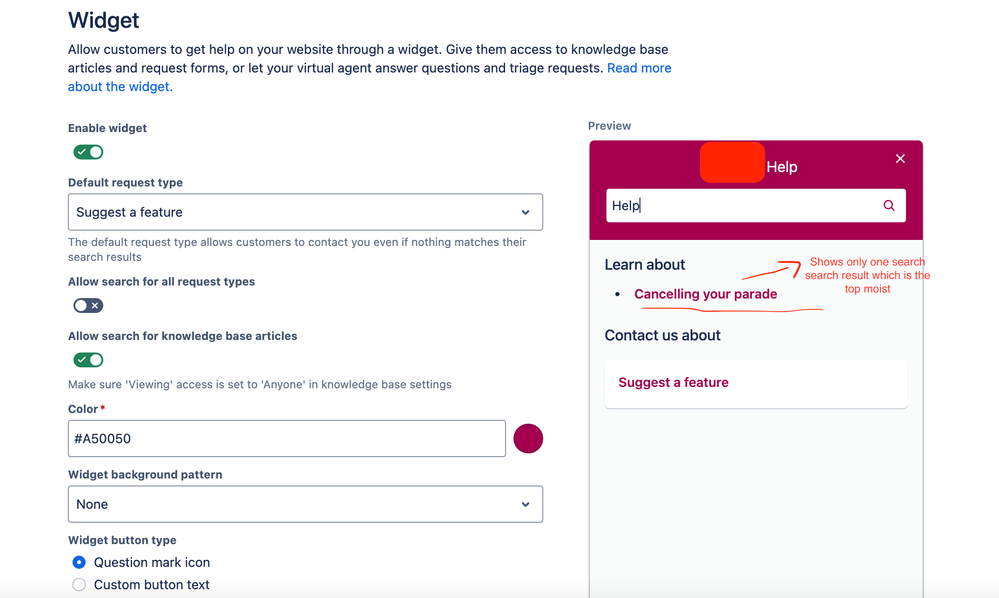Click the Color hex input field
The width and height of the screenshot is (999, 598).
(287, 439)
